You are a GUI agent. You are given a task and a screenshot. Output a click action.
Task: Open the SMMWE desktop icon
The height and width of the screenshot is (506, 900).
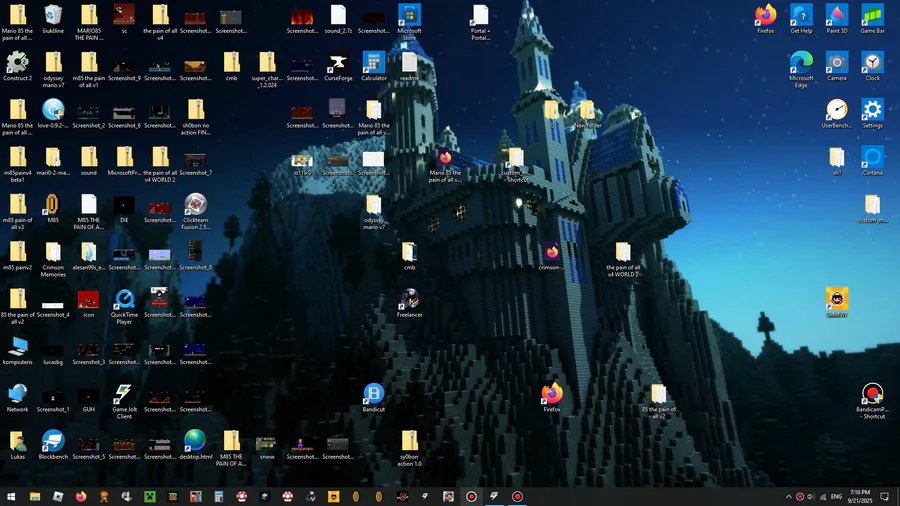(837, 299)
